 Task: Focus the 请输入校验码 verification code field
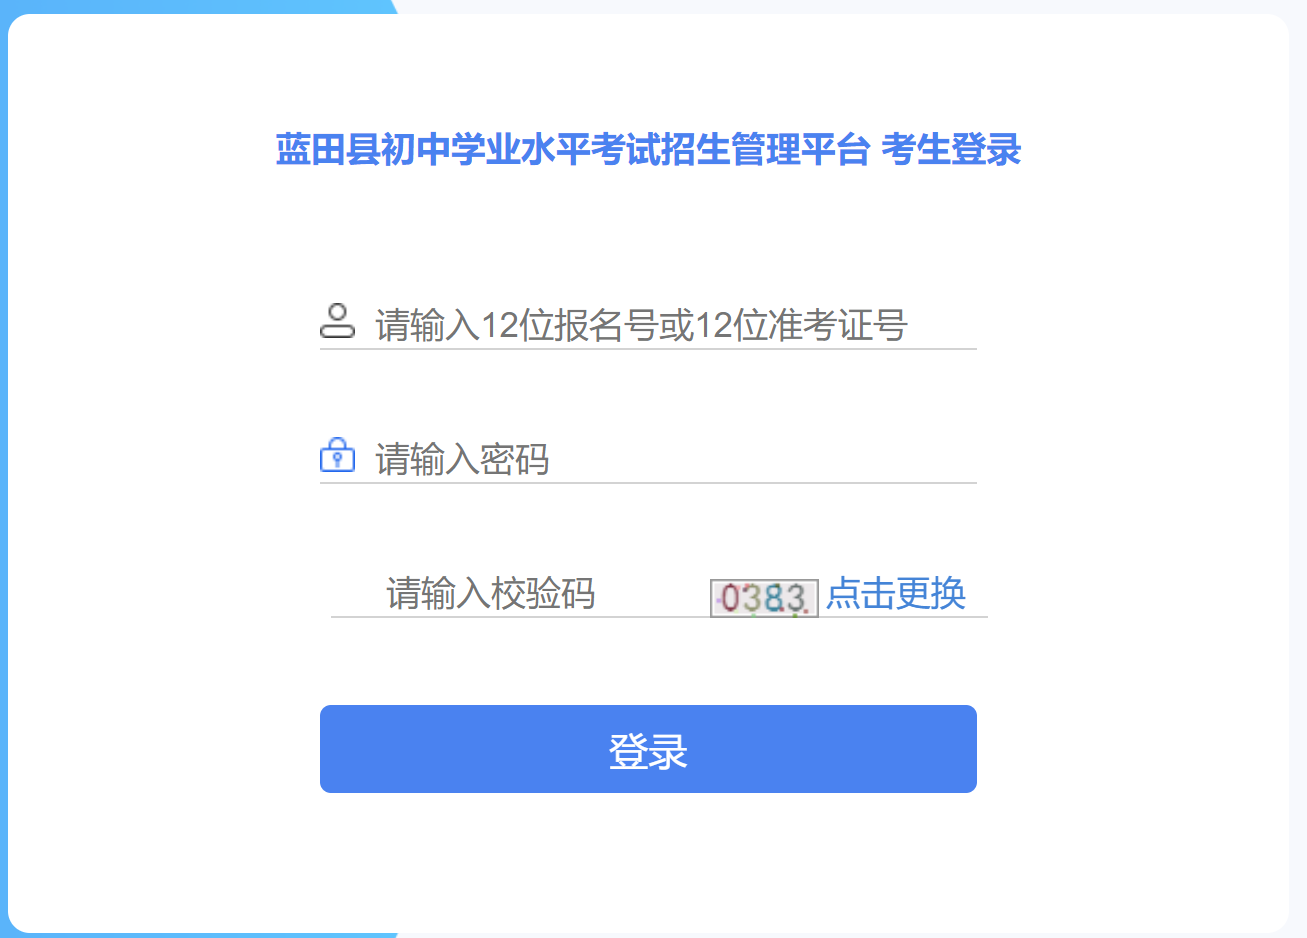tap(520, 593)
